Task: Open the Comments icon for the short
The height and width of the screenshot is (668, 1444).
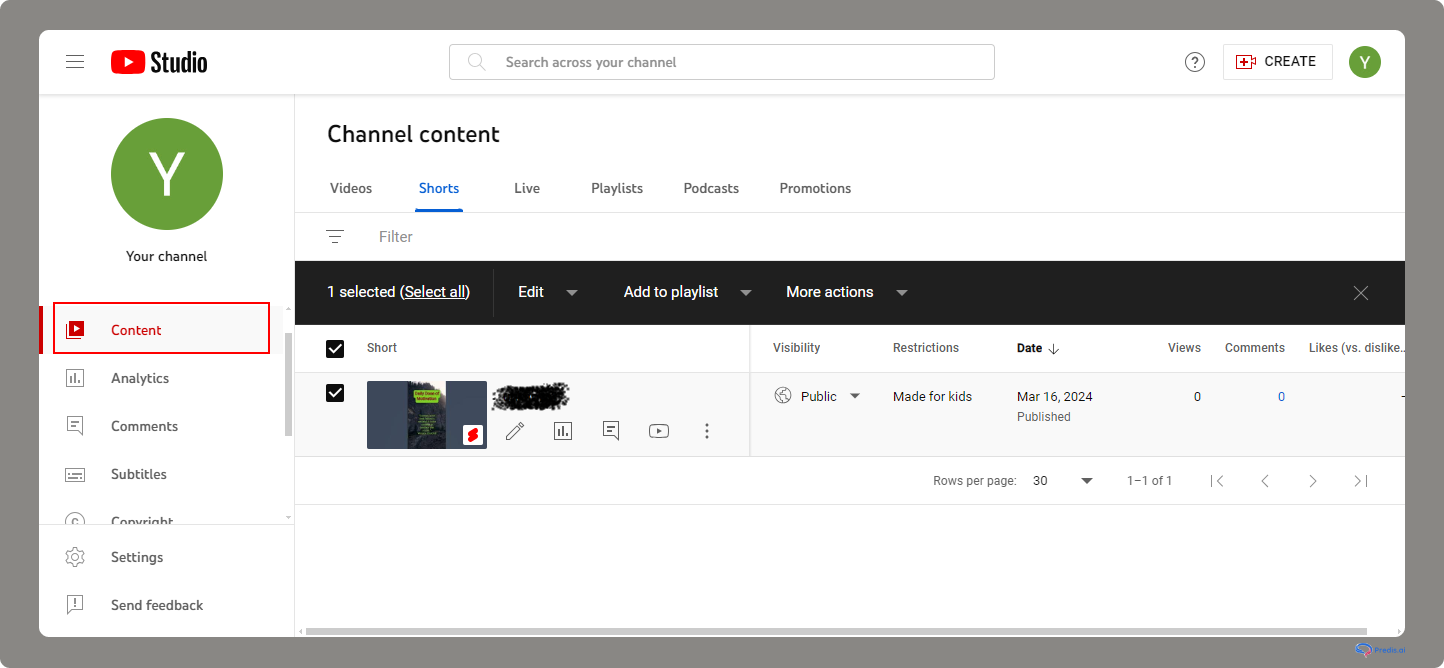Action: [611, 430]
